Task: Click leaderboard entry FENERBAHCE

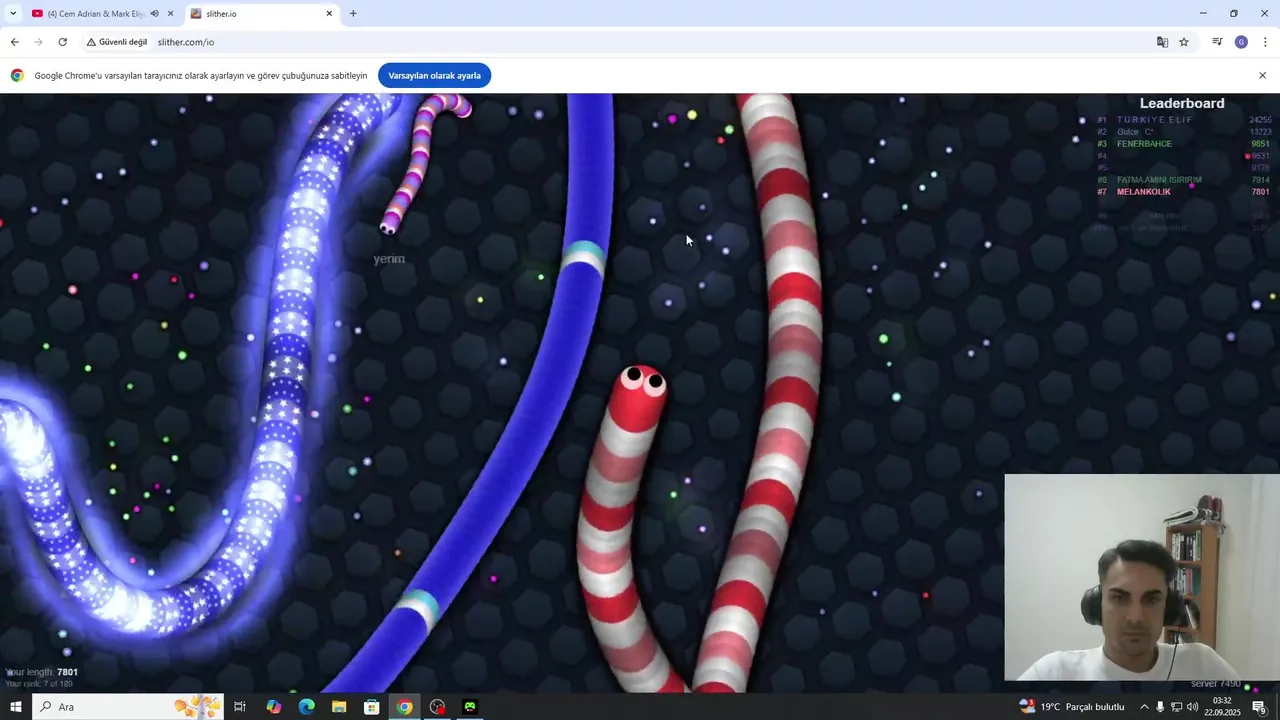Action: (1144, 144)
